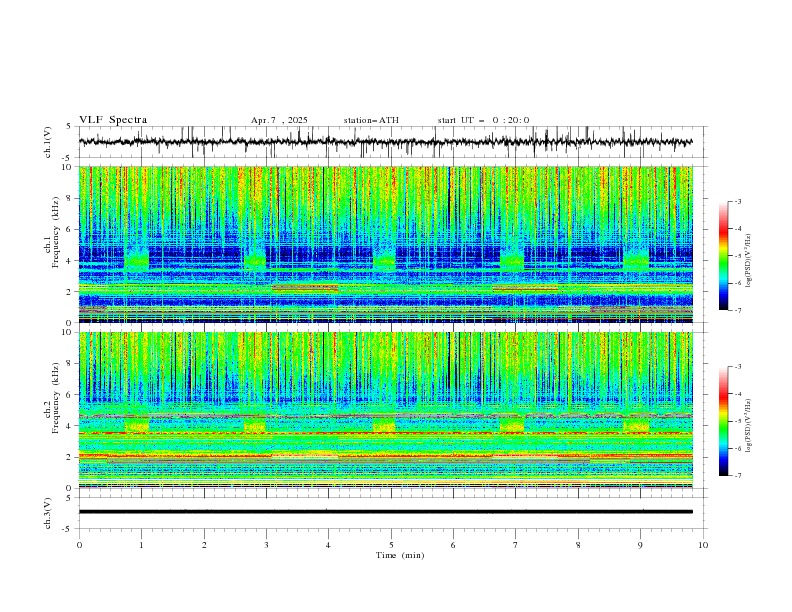Select the upper 'log(PSD)(V²/Hz)' colorbar label
The height and width of the screenshot is (612, 792).
[748, 261]
